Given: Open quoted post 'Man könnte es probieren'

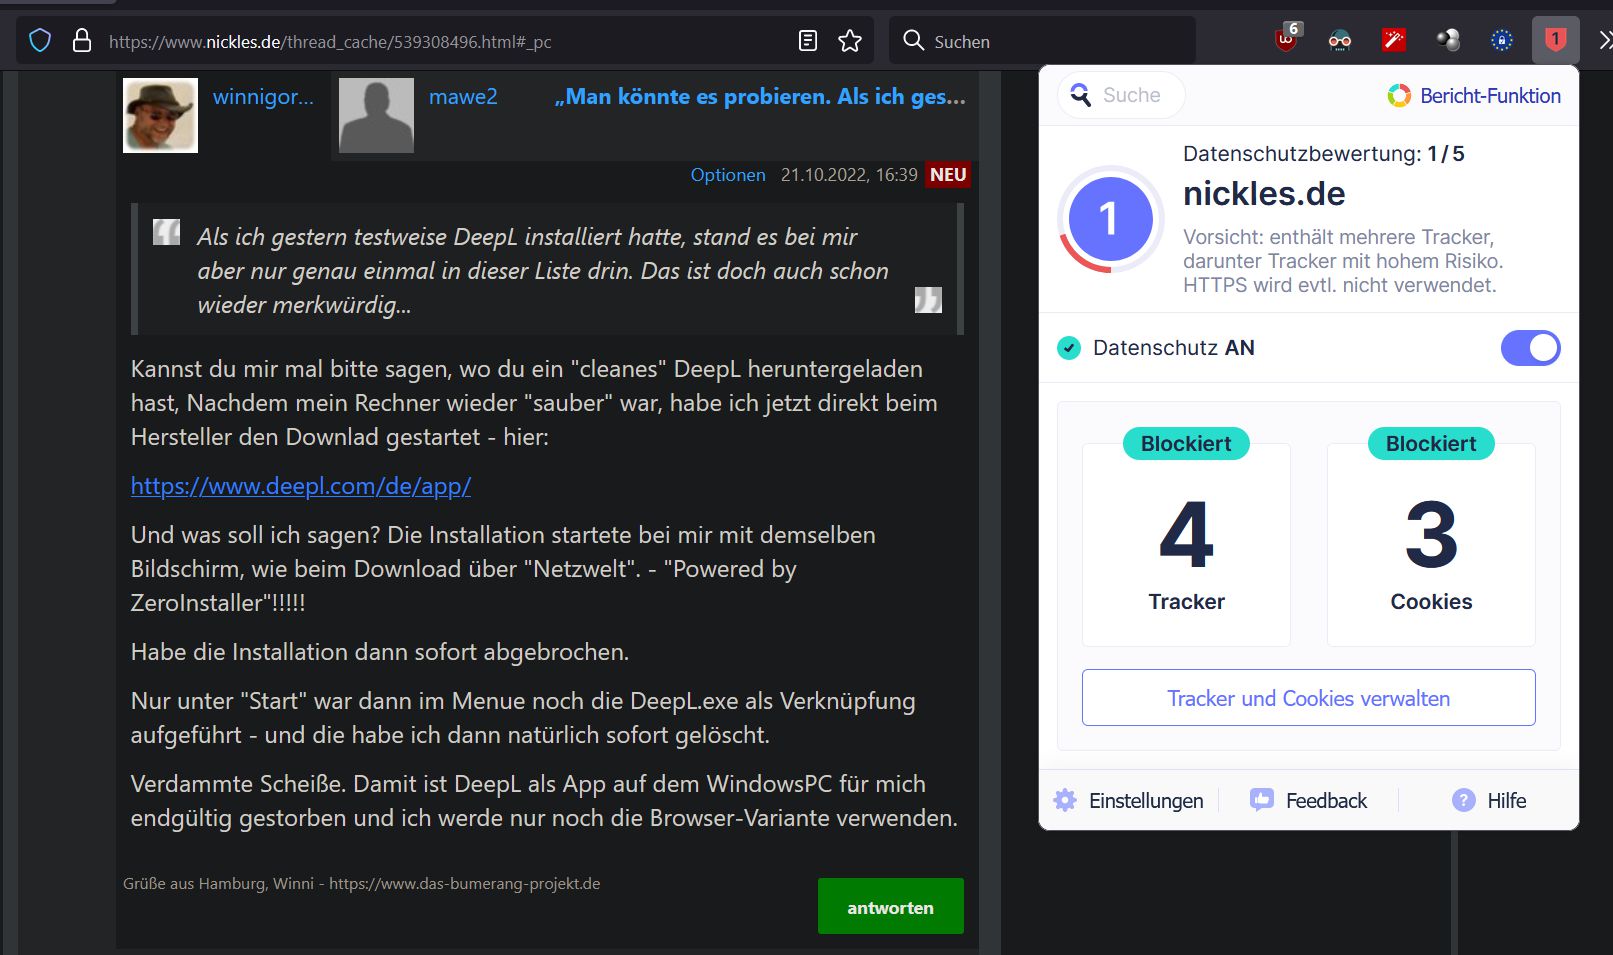Looking at the screenshot, I should tap(760, 97).
